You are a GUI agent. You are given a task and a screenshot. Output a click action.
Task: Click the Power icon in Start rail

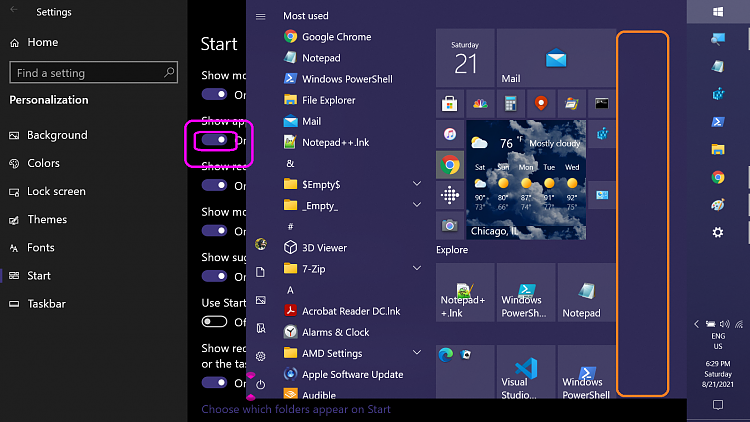(261, 384)
